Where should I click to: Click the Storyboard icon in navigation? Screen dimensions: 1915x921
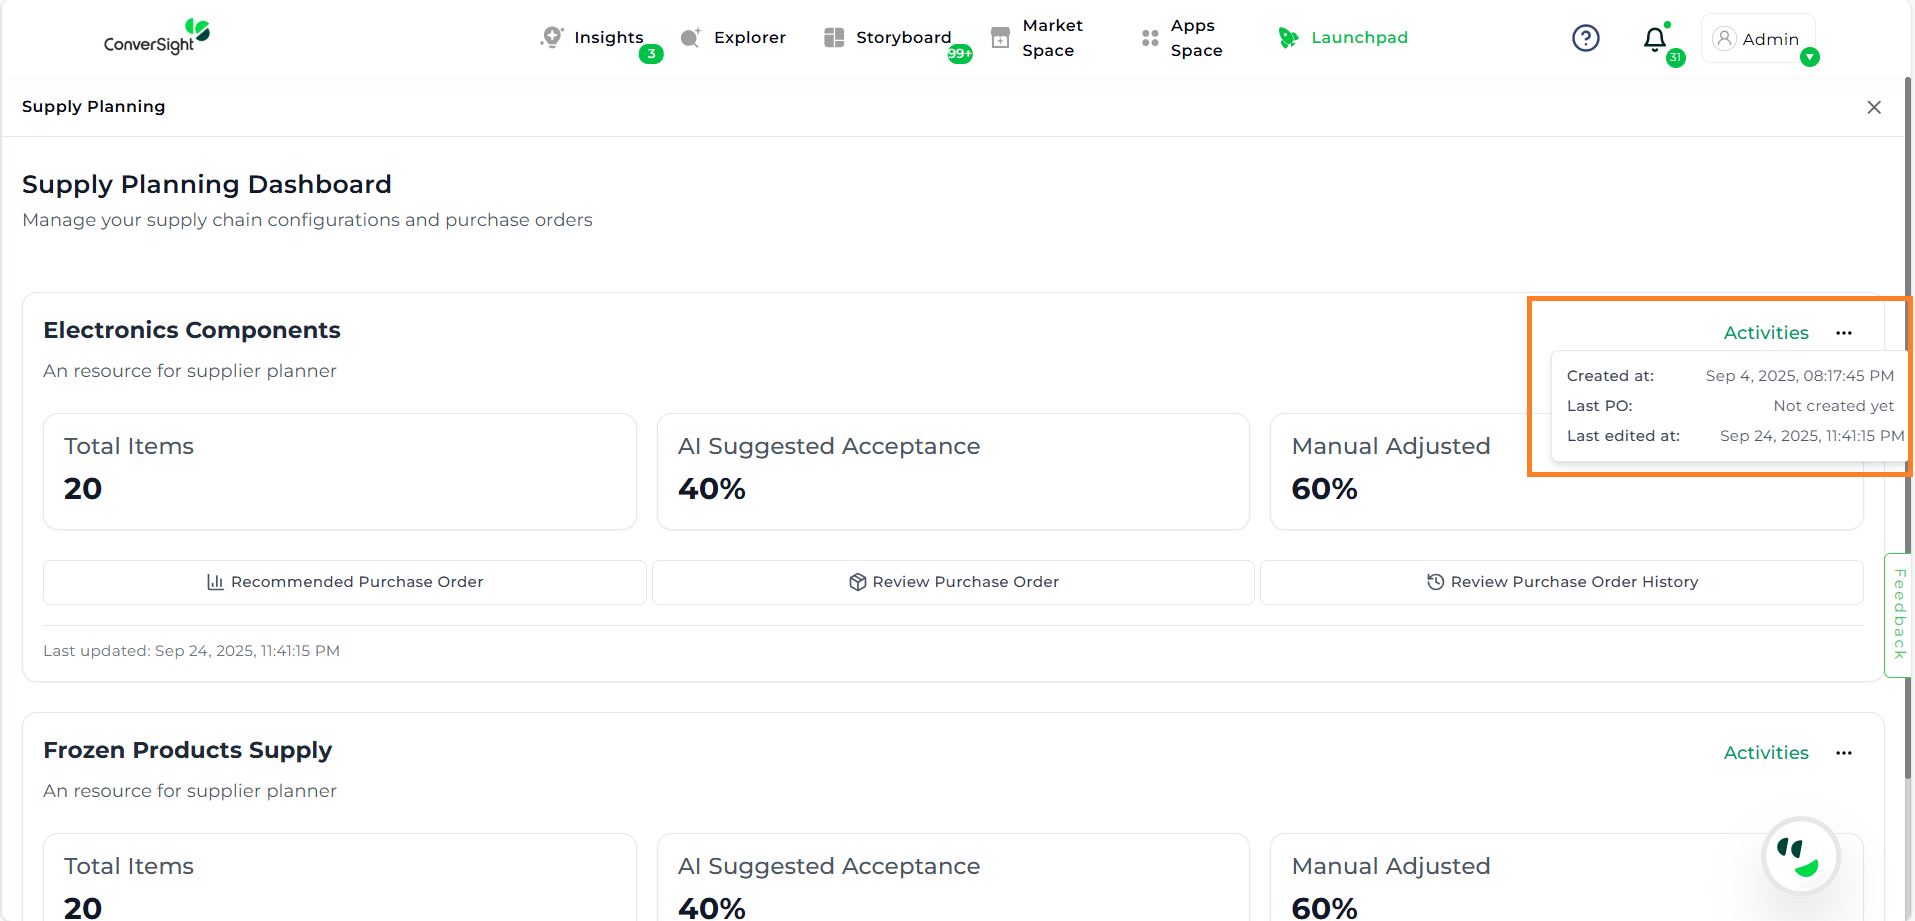(833, 38)
